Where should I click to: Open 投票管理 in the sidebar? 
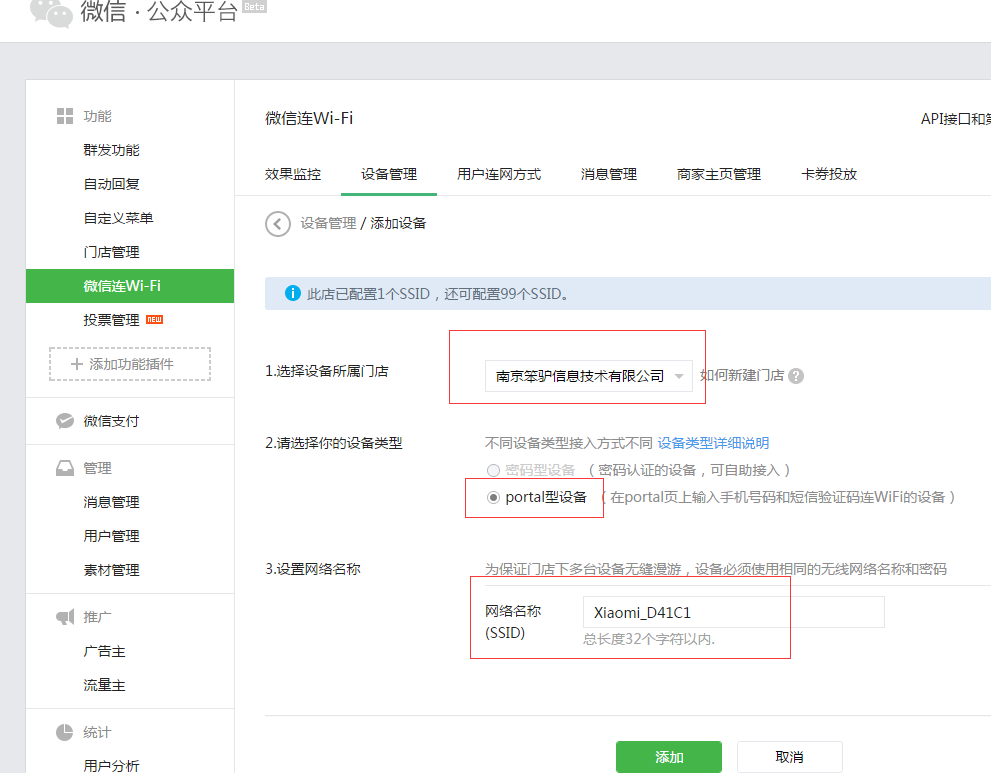(112, 320)
